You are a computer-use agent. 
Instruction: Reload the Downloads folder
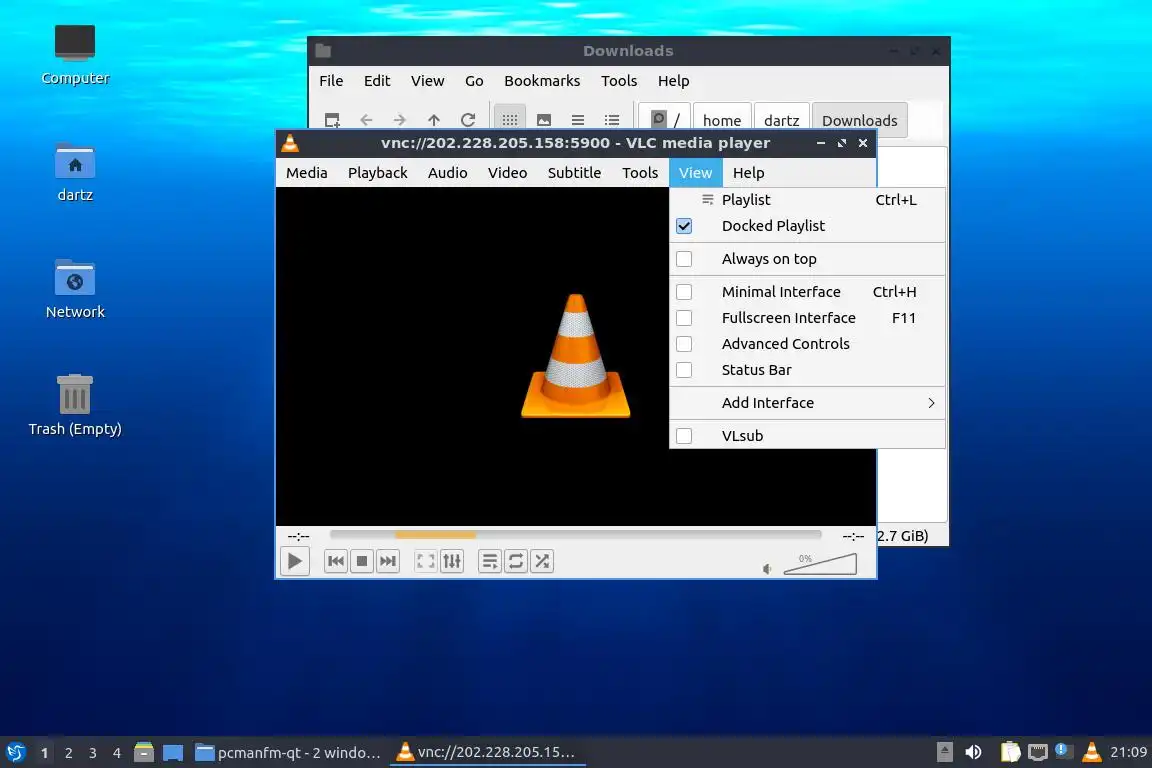click(x=468, y=120)
